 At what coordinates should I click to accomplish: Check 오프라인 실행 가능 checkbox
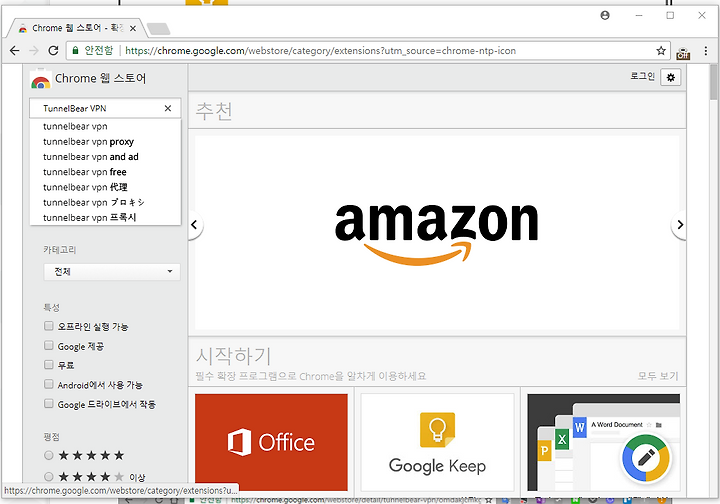(x=49, y=326)
